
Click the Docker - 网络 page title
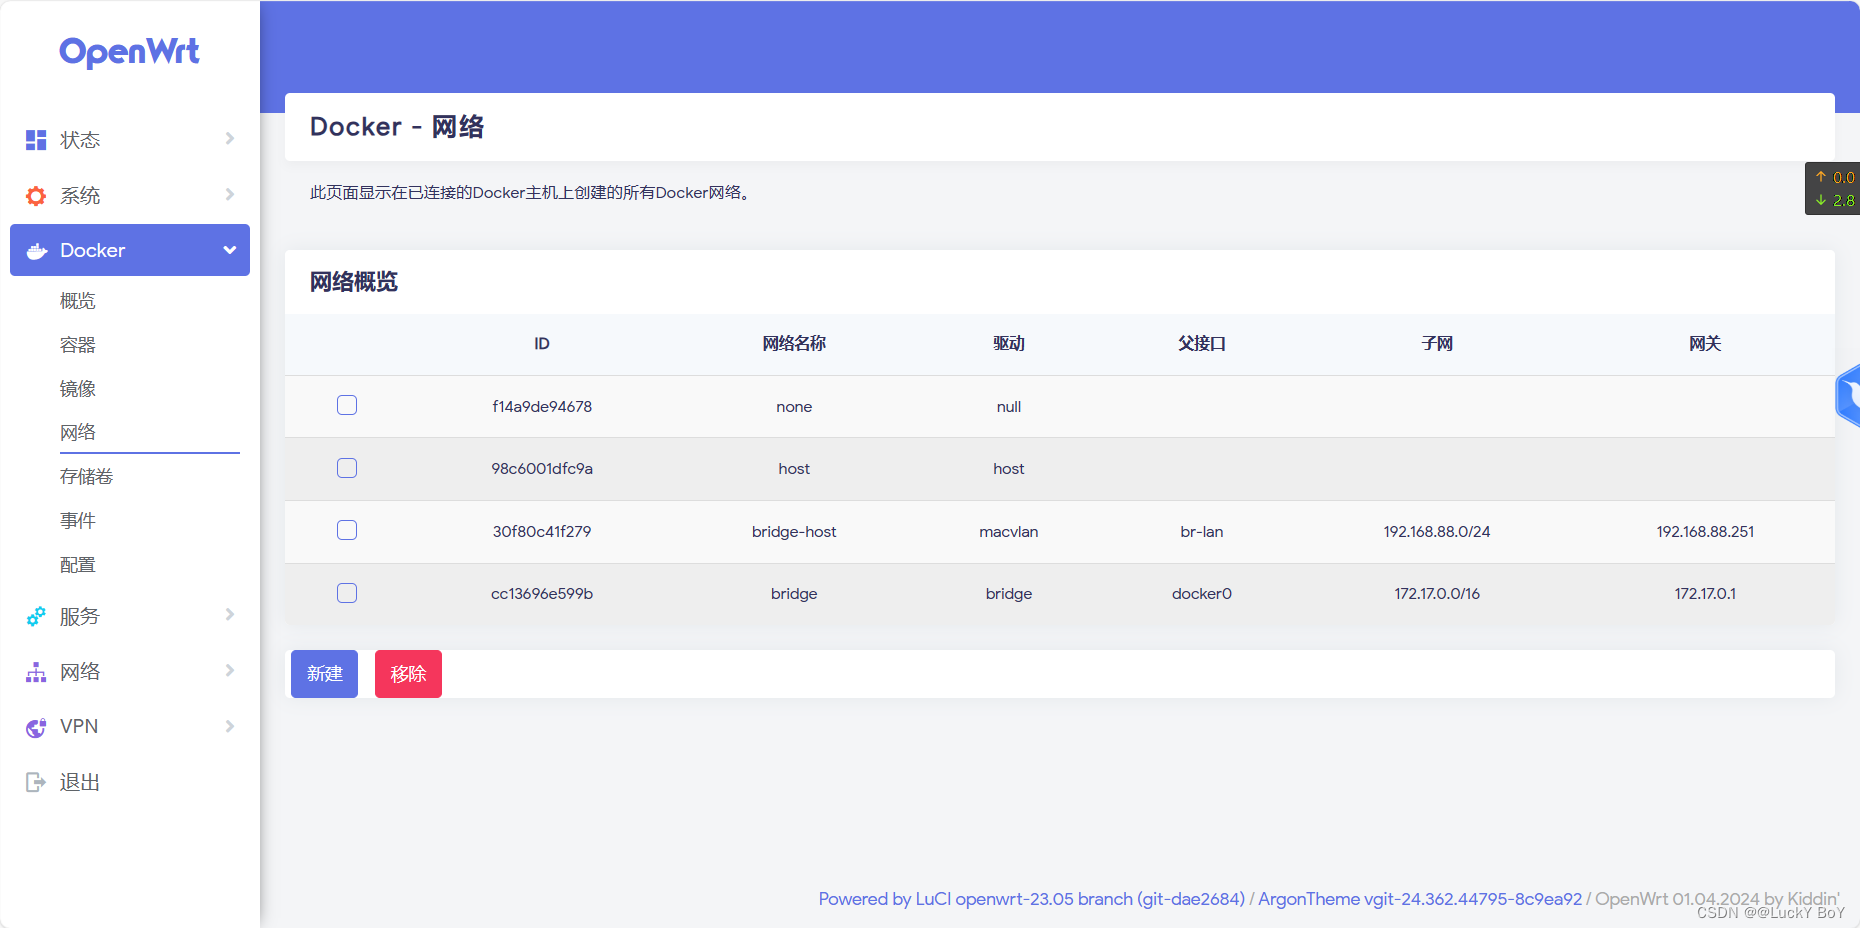397,127
